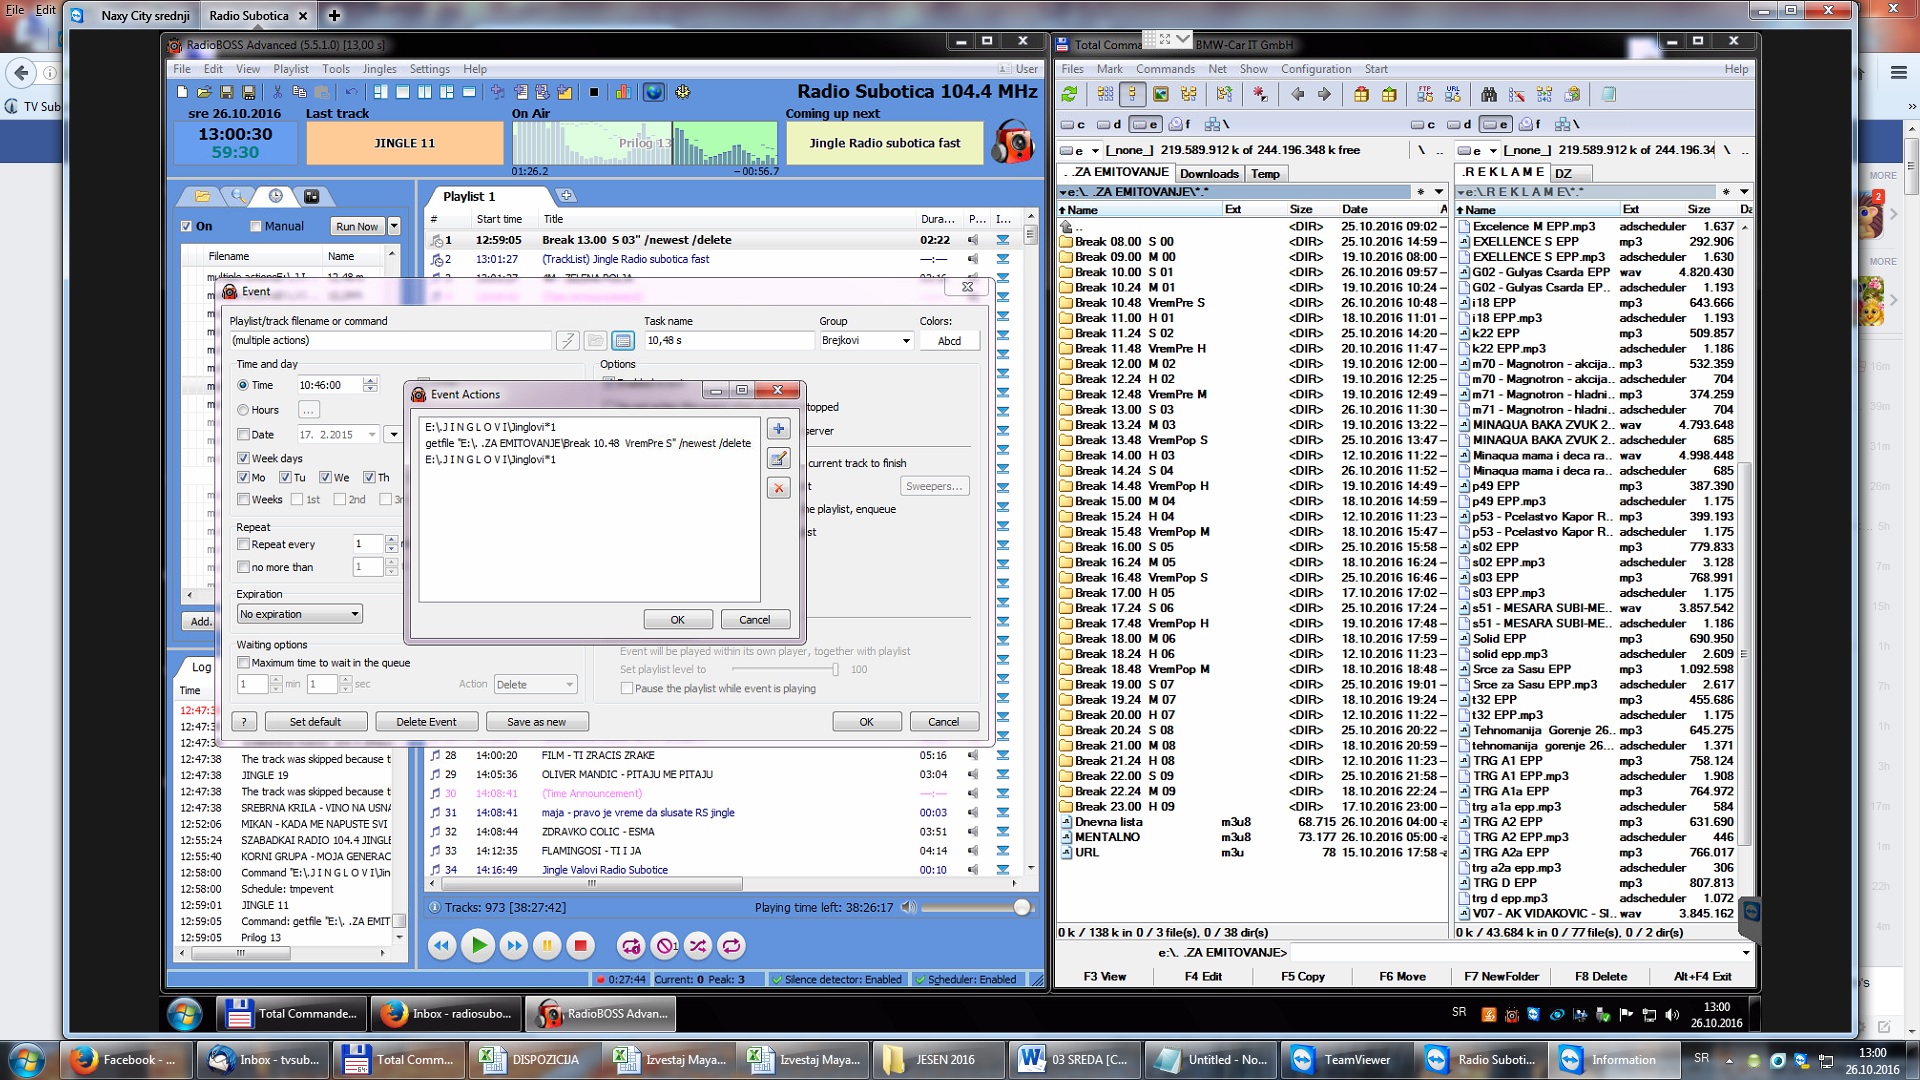Toggle Week days checkbox

[x=243, y=458]
